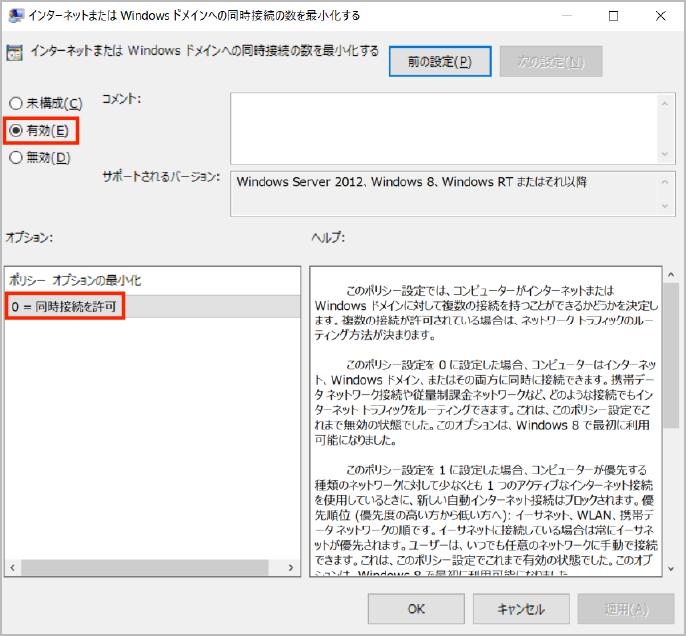Screen dimensions: 686x636
Task: Click the 適用(A) button
Action: coord(626,608)
